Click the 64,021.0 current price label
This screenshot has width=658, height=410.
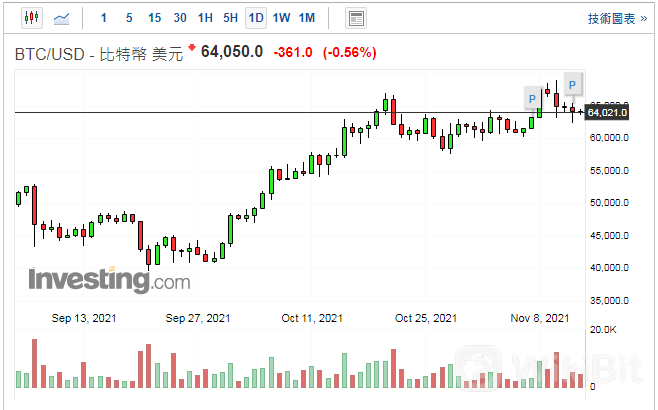607,112
